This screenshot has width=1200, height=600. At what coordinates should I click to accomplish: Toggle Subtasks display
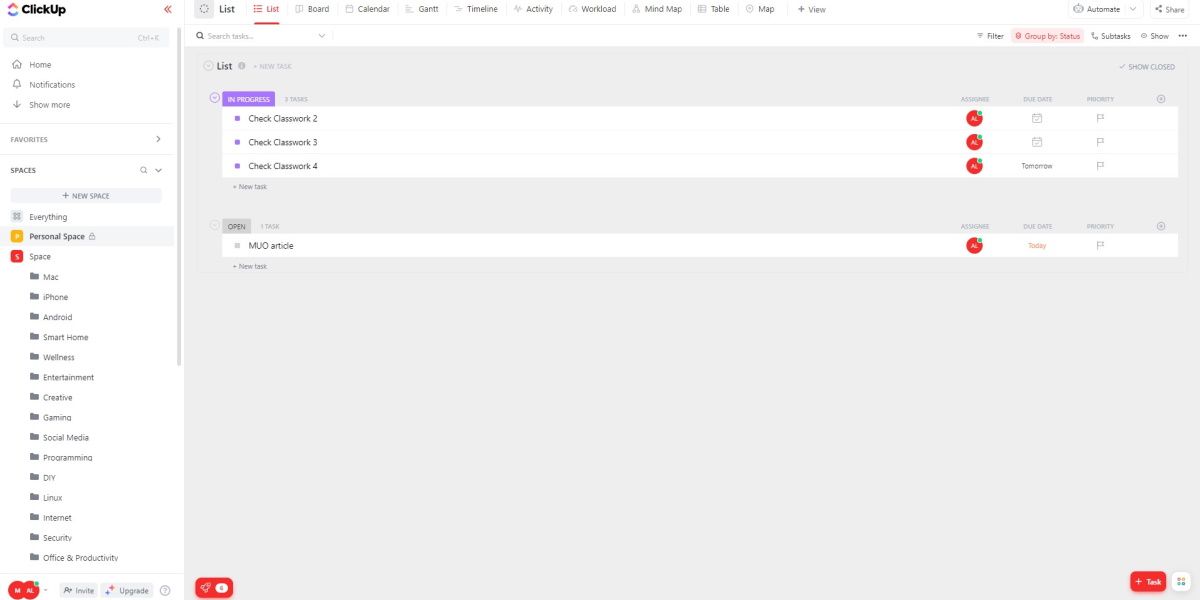[x=1110, y=36]
